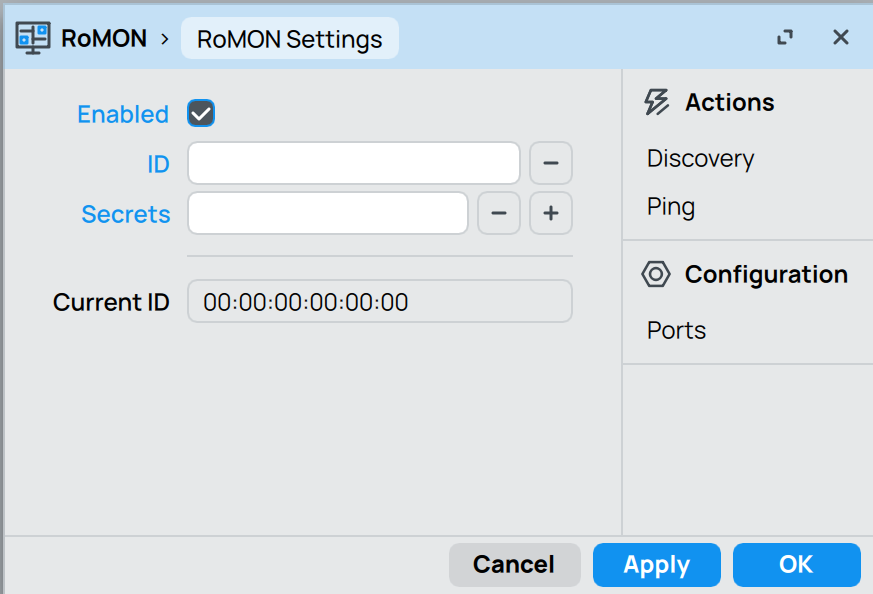Image resolution: width=873 pixels, height=594 pixels.
Task: Select the Current ID value field
Action: 379,301
